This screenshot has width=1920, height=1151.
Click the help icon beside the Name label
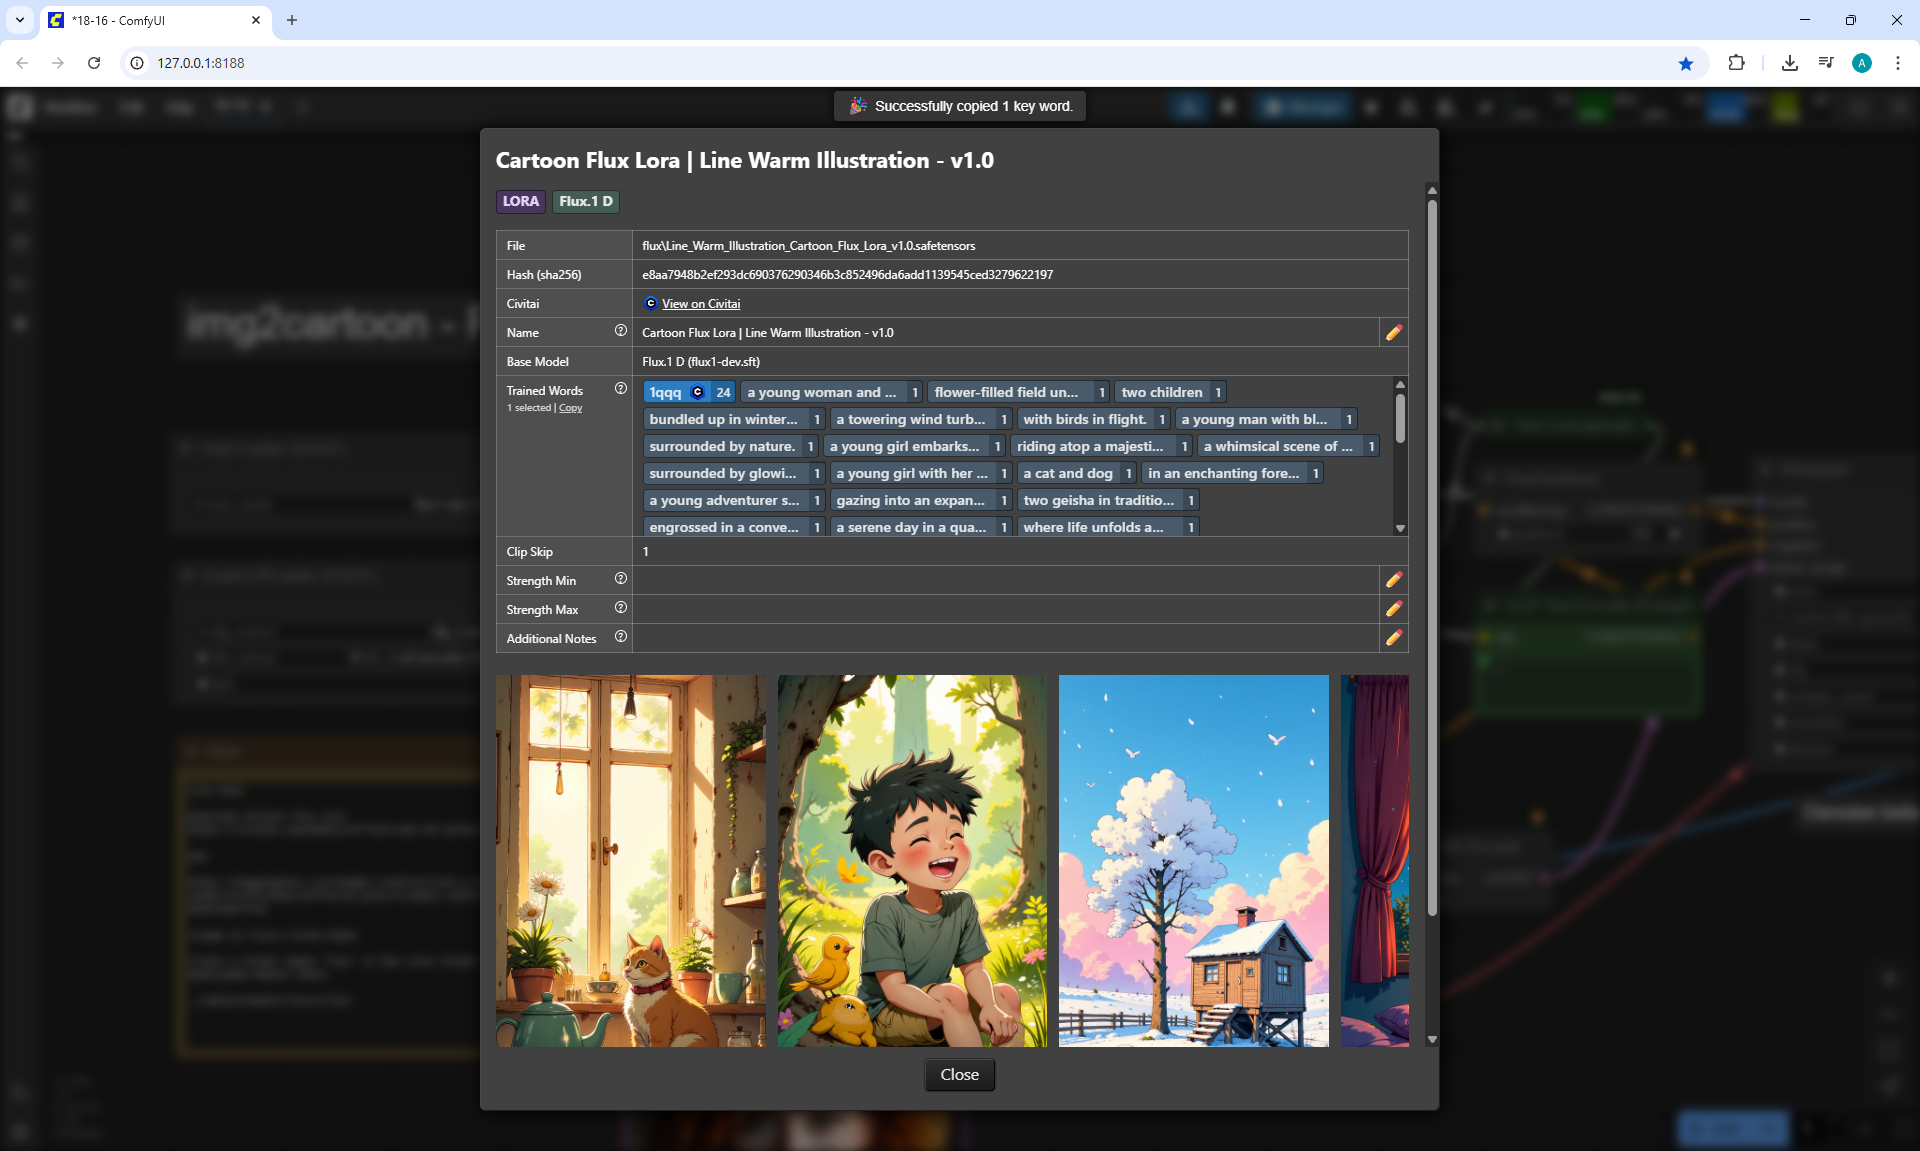(620, 331)
